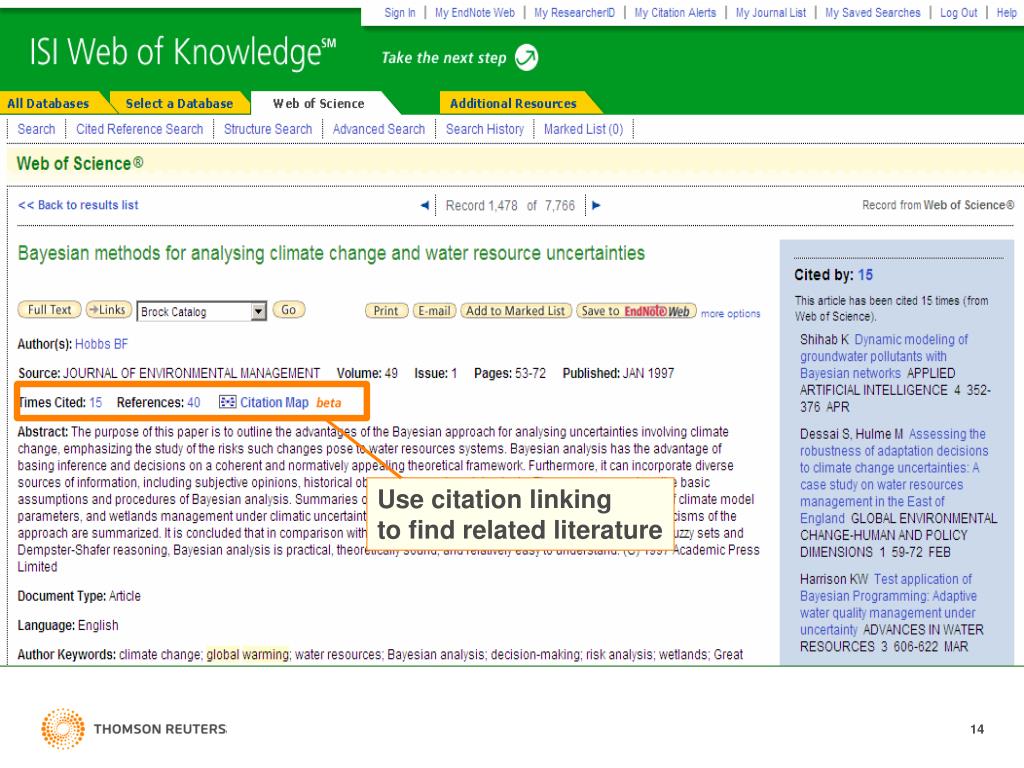Viewport: 1024px width, 768px height.
Task: Save record to EndNote Web
Action: (636, 311)
